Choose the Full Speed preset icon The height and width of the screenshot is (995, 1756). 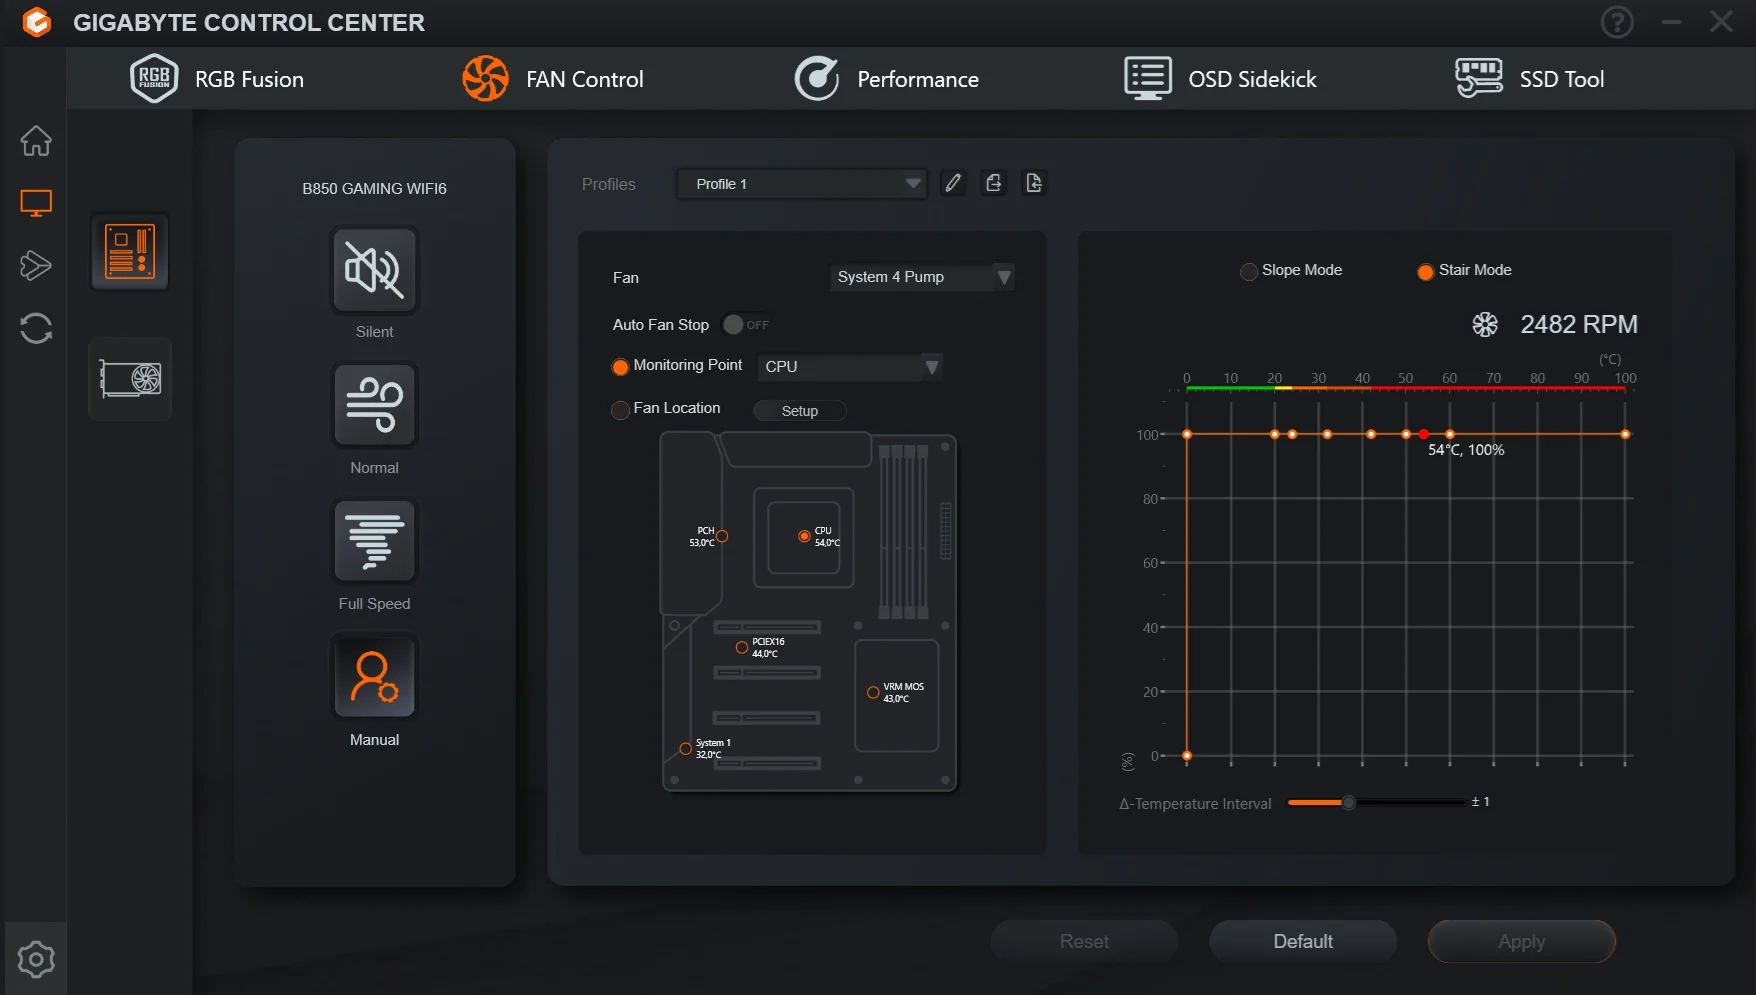pyautogui.click(x=374, y=541)
